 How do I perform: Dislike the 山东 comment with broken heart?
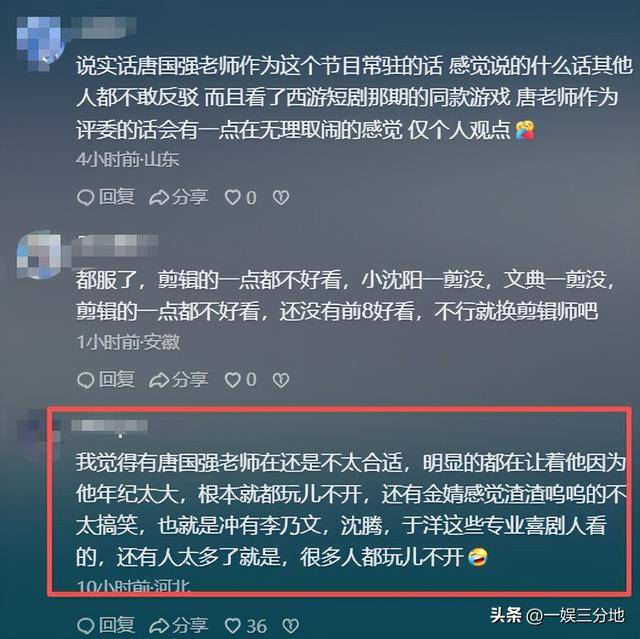(x=281, y=198)
